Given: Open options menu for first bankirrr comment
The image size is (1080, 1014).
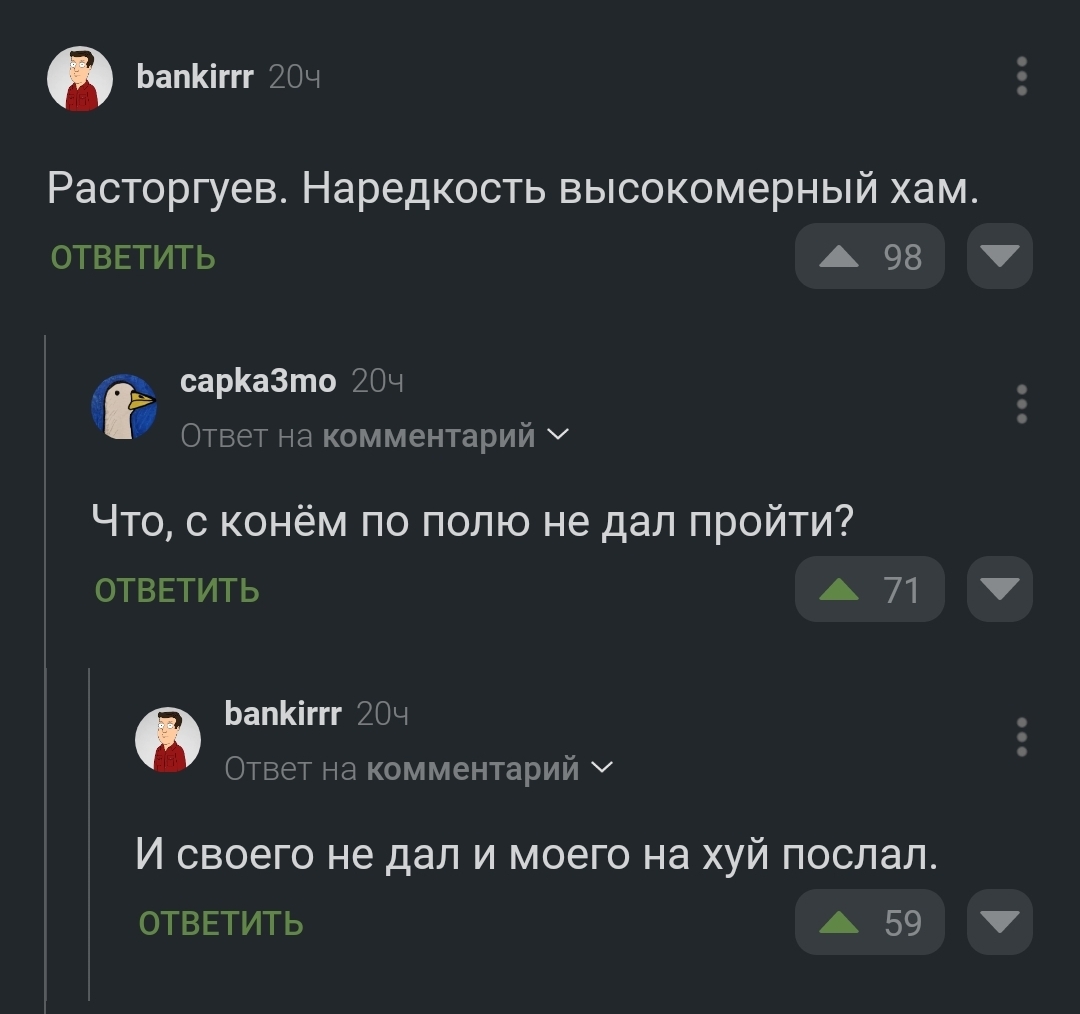Looking at the screenshot, I should [1021, 76].
